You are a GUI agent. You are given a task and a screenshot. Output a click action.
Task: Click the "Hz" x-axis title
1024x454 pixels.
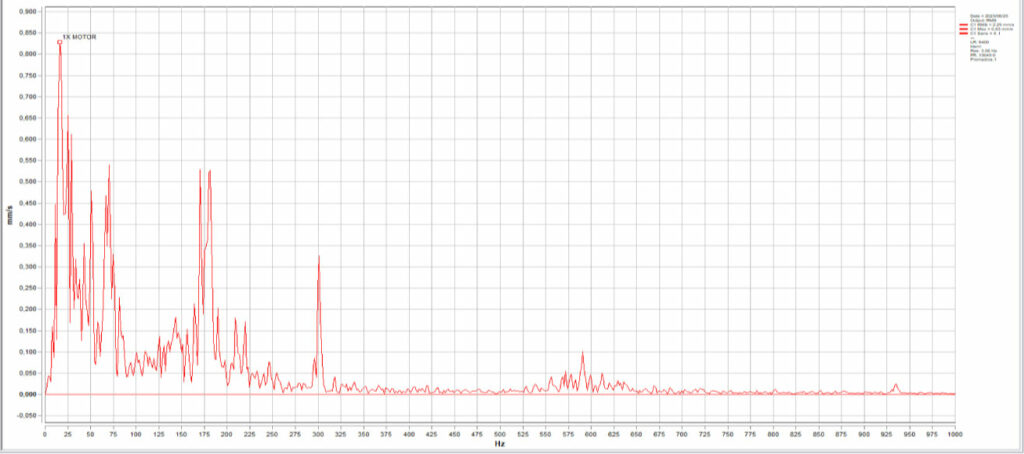click(x=500, y=444)
